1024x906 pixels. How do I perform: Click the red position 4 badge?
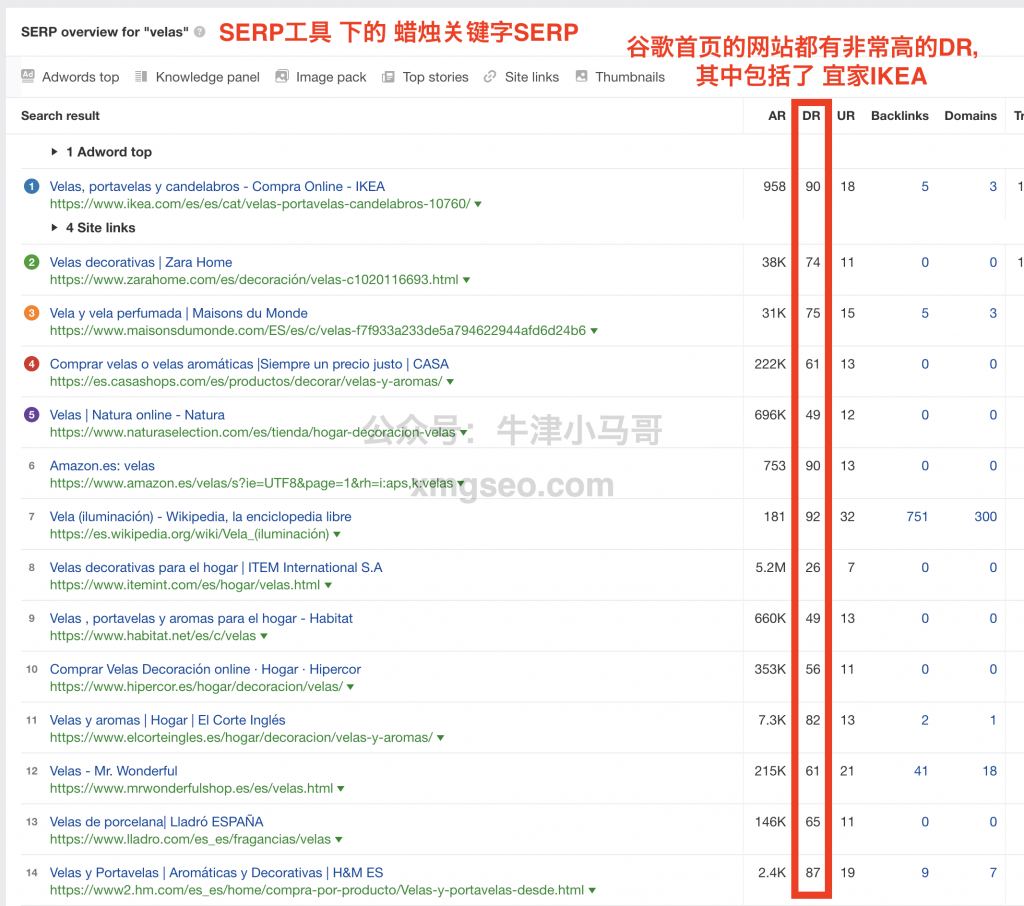point(31,364)
